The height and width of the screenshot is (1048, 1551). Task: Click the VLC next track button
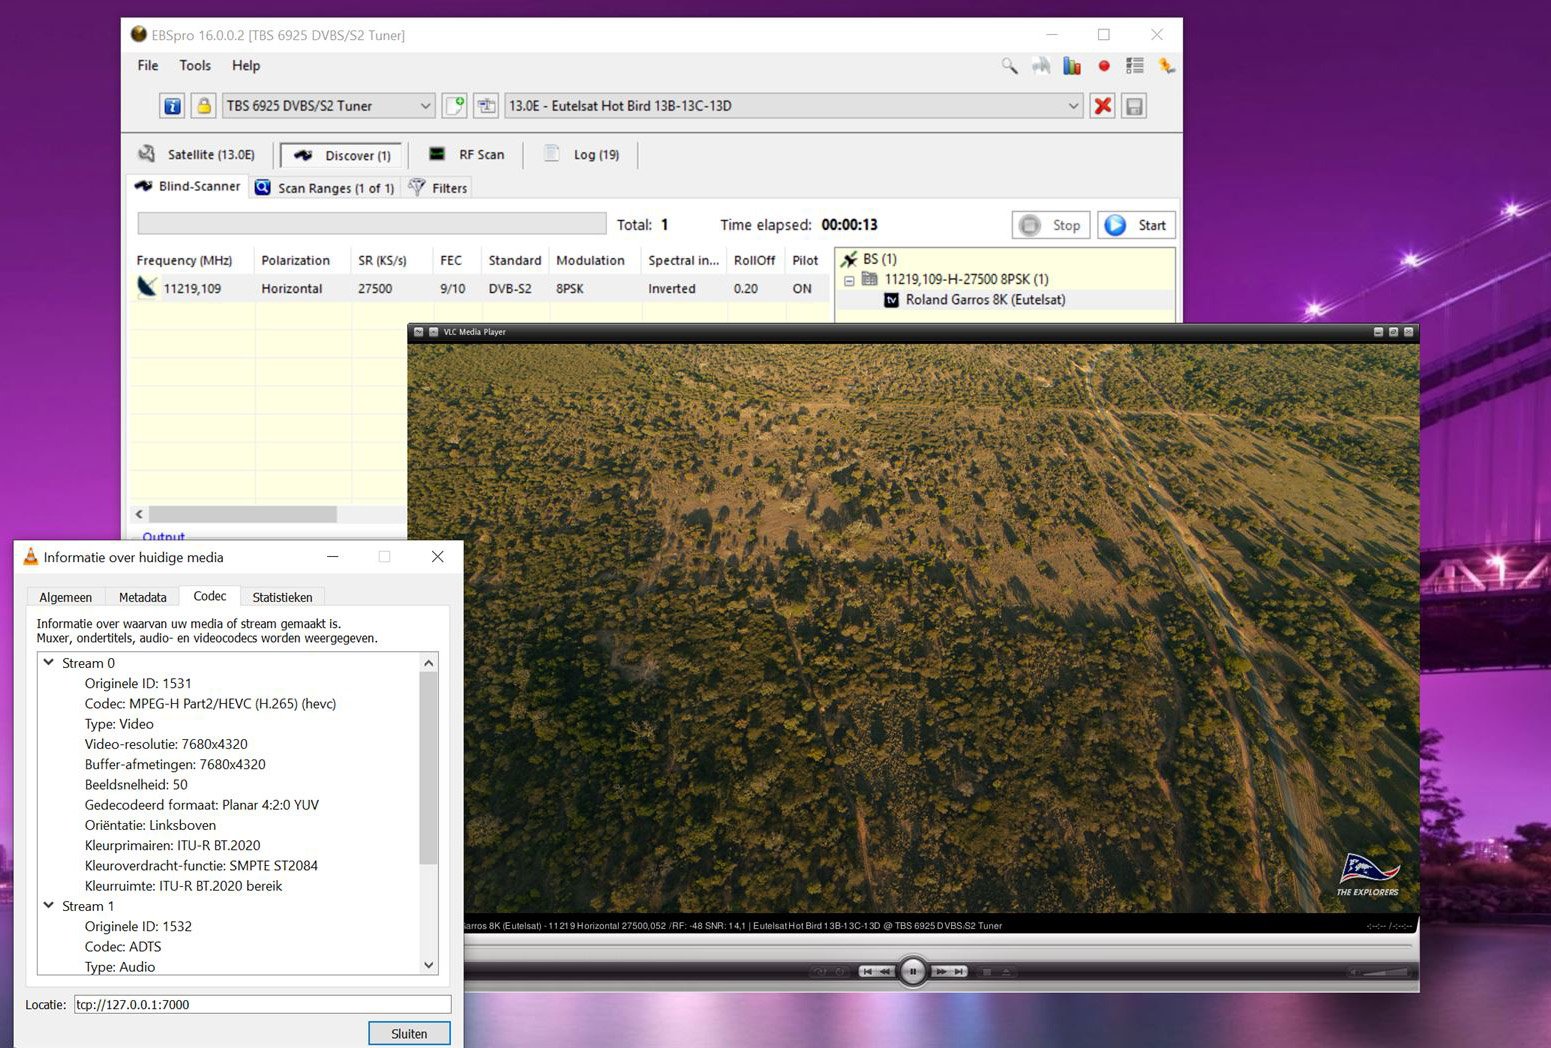[959, 972]
